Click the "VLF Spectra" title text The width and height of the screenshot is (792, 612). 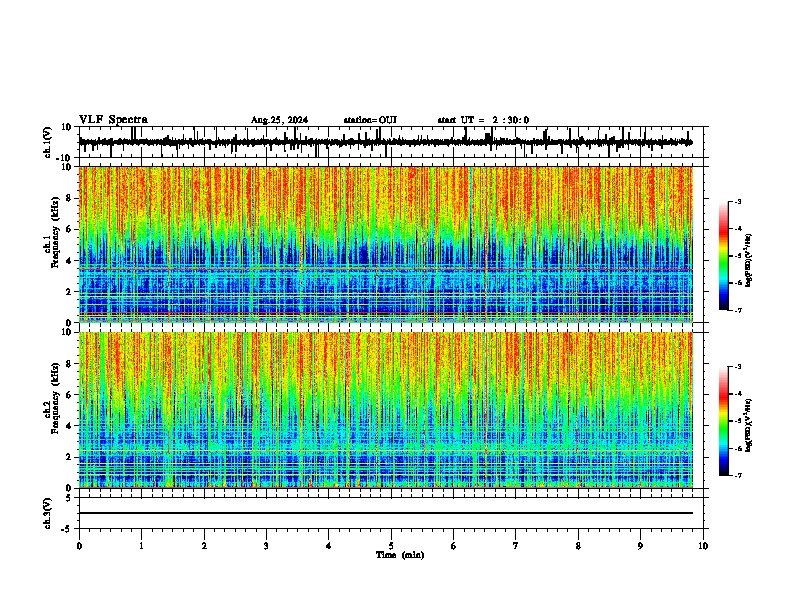113,119
